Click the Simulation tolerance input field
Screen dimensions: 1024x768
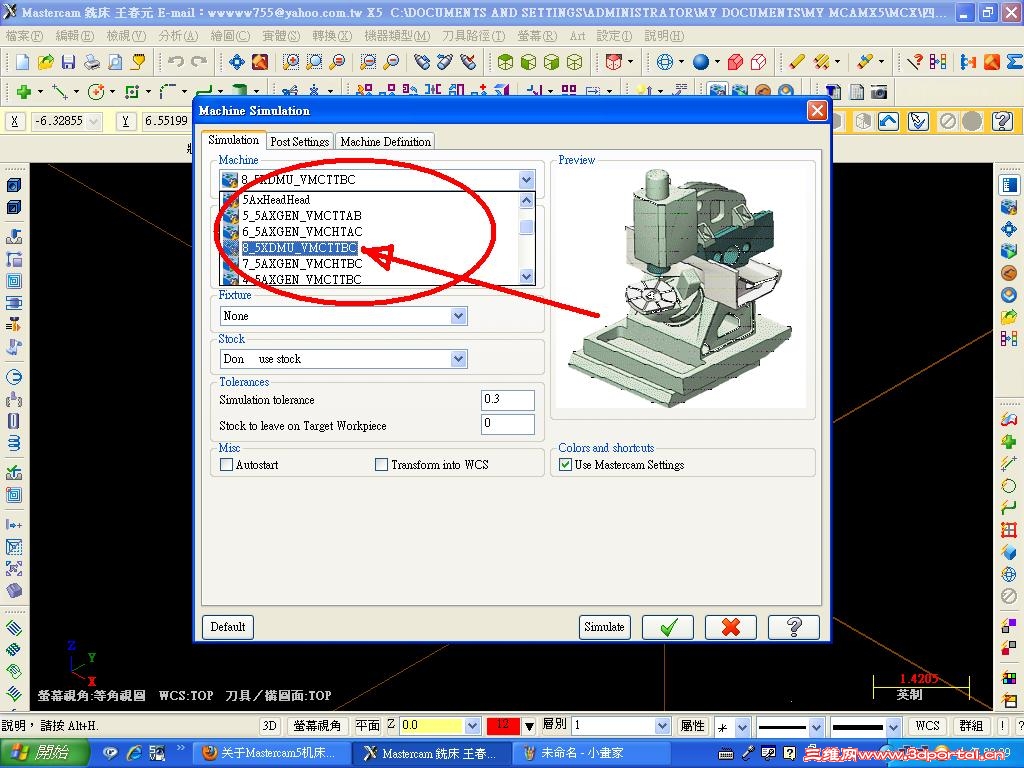[508, 400]
